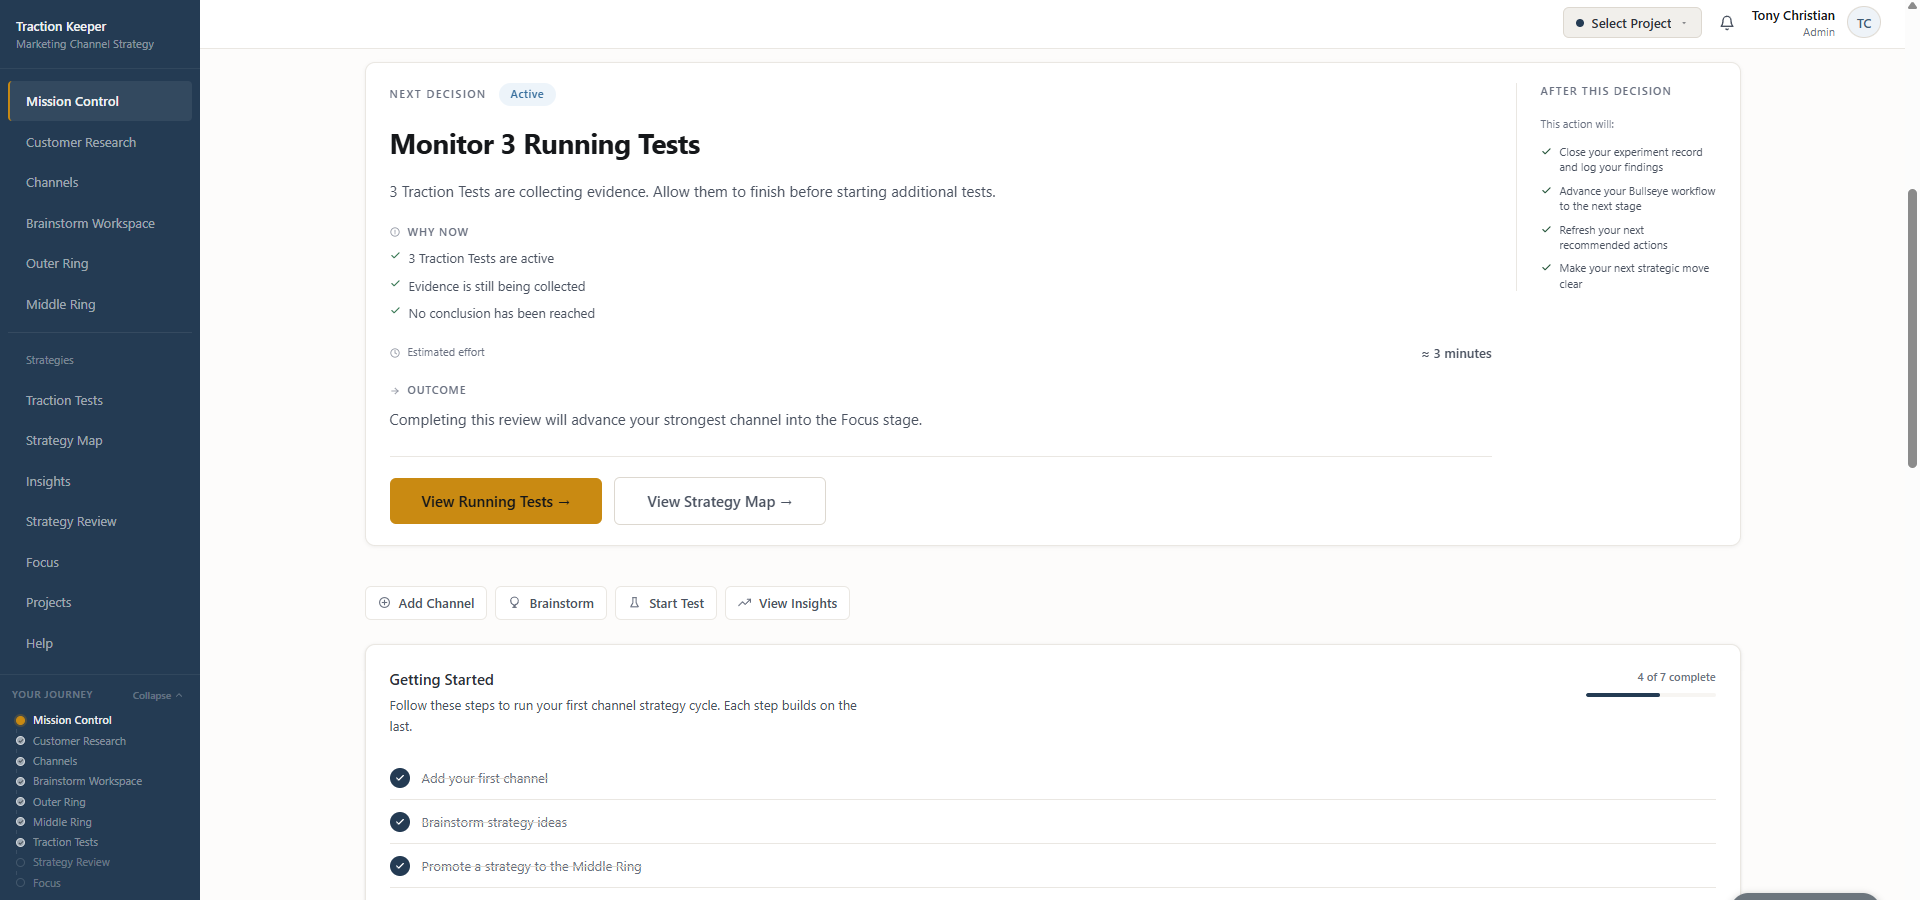Click Customer Research journey check dot
The width and height of the screenshot is (1920, 900).
pos(20,741)
